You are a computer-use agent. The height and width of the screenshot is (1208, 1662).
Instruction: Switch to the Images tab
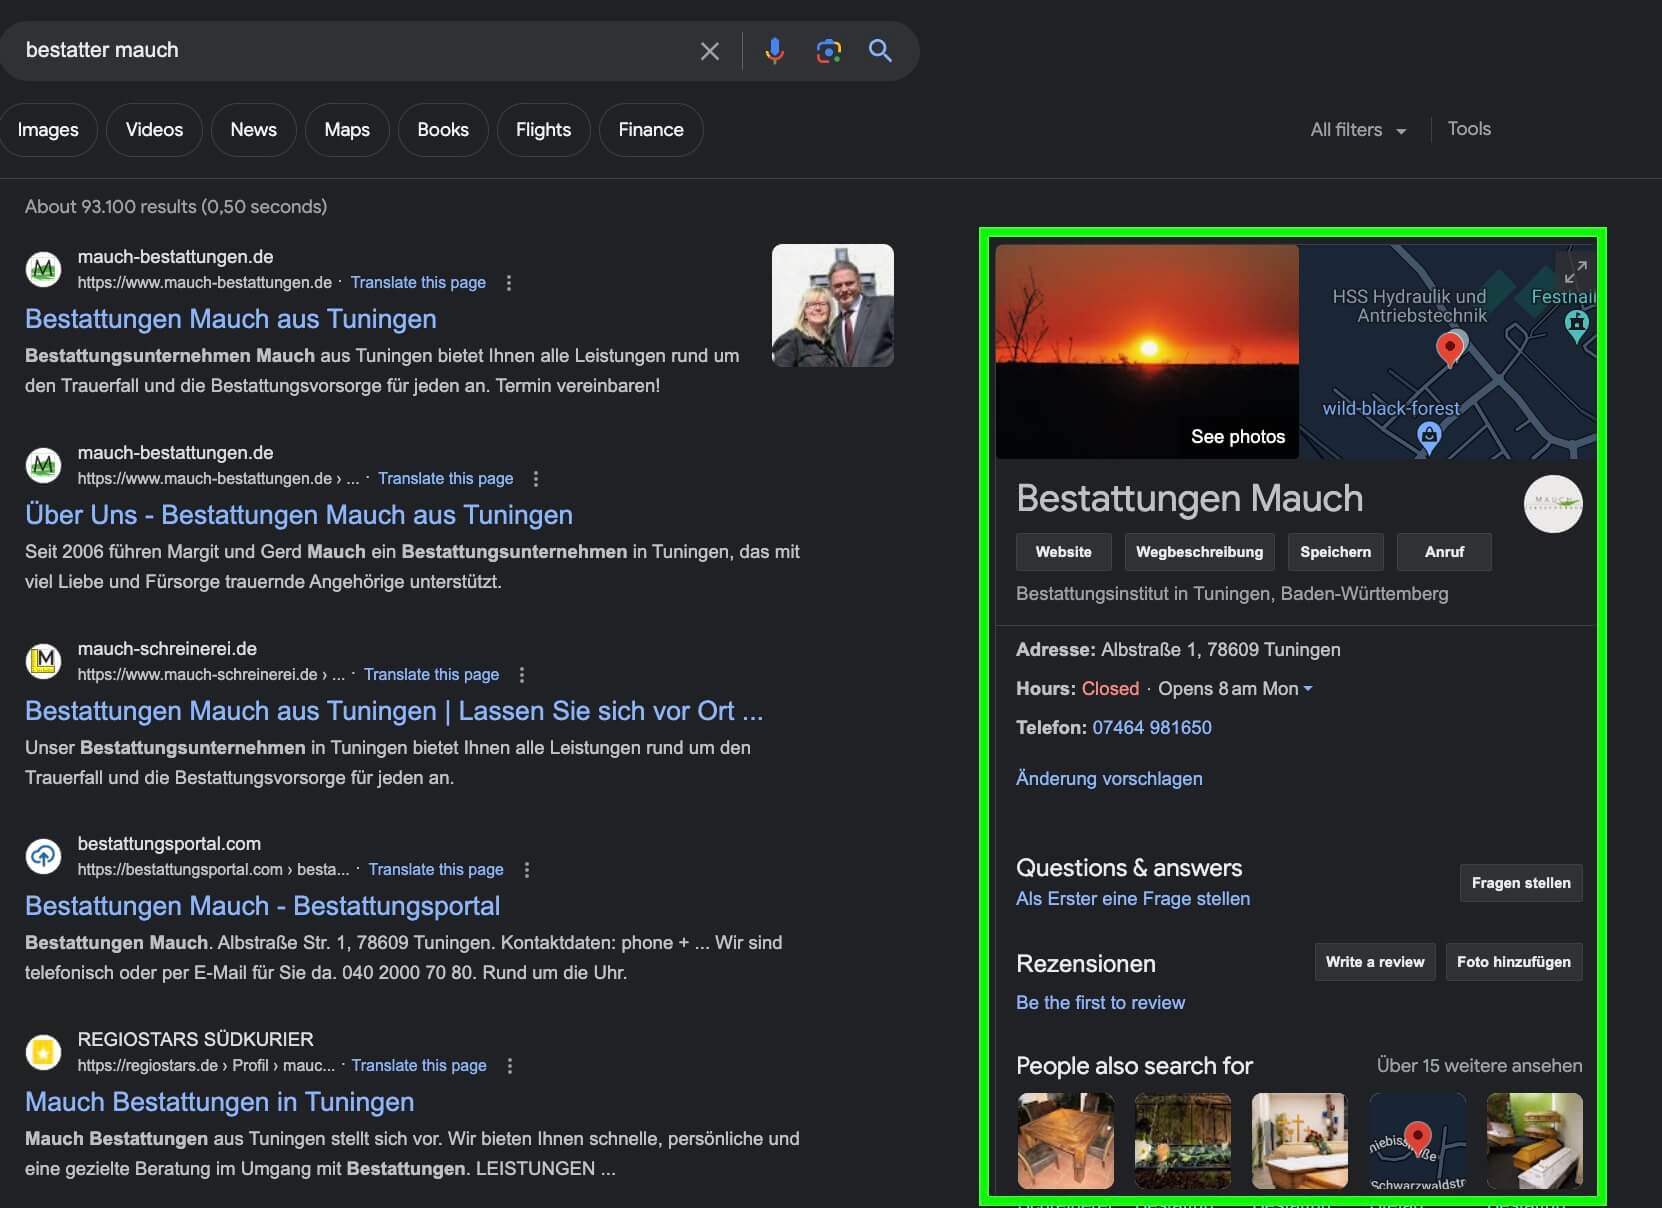pos(48,130)
